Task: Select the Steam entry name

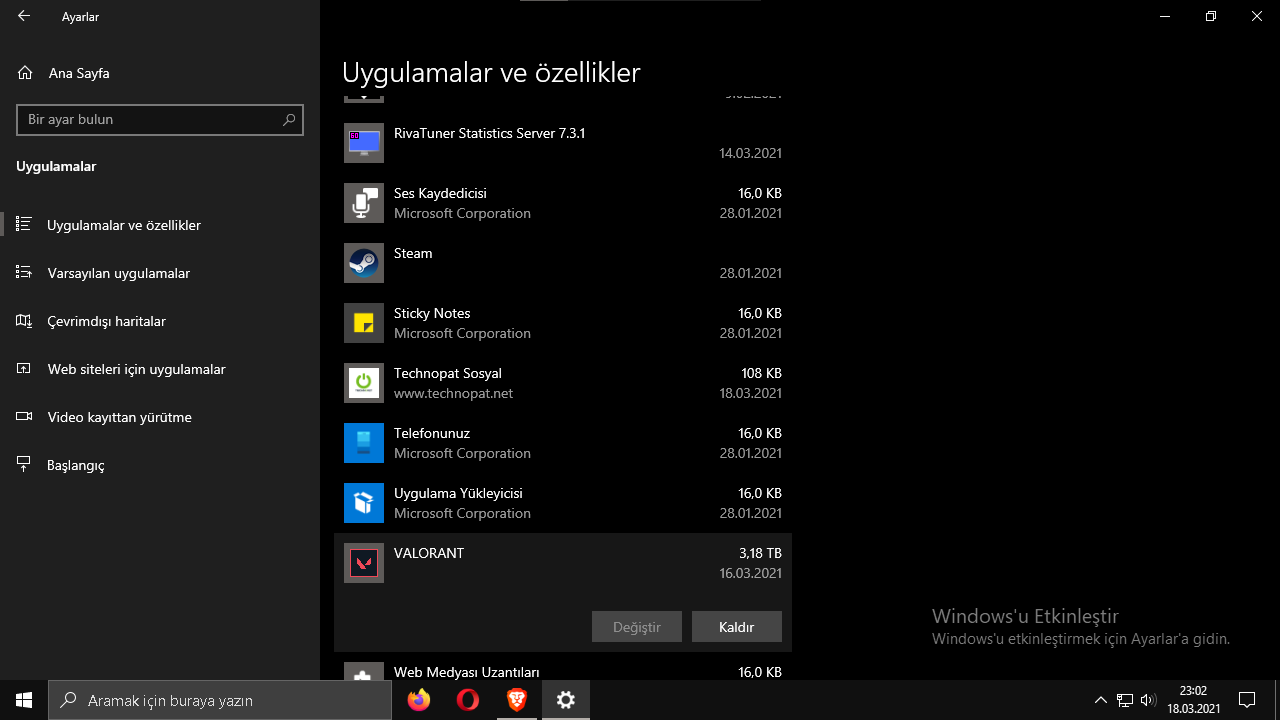Action: pos(413,253)
